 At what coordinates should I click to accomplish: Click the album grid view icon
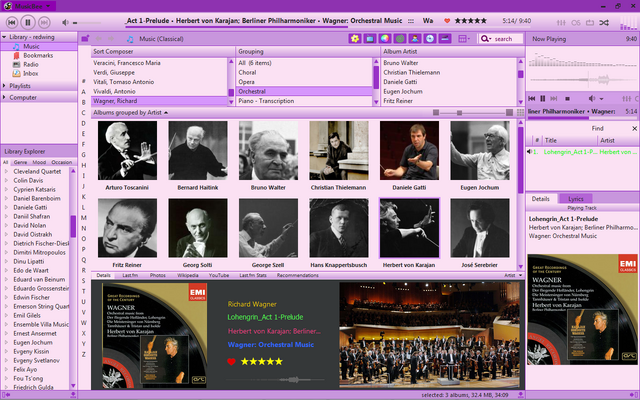pyautogui.click(x=520, y=113)
